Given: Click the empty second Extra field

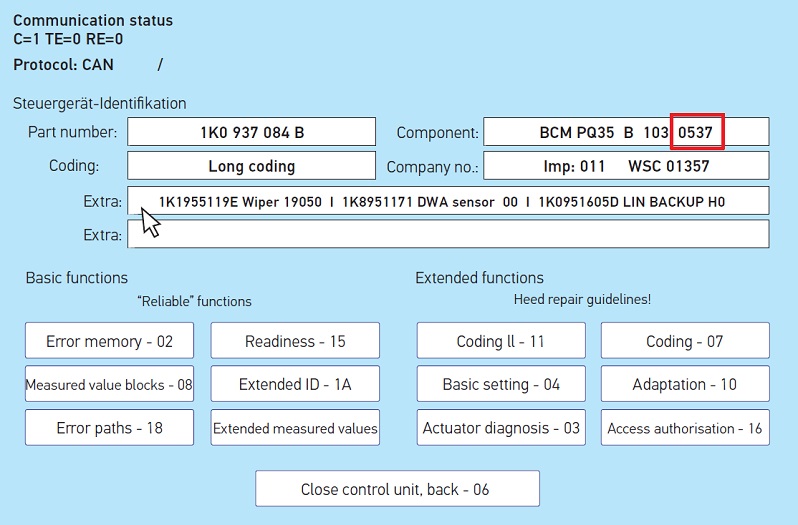Looking at the screenshot, I should pyautogui.click(x=448, y=235).
